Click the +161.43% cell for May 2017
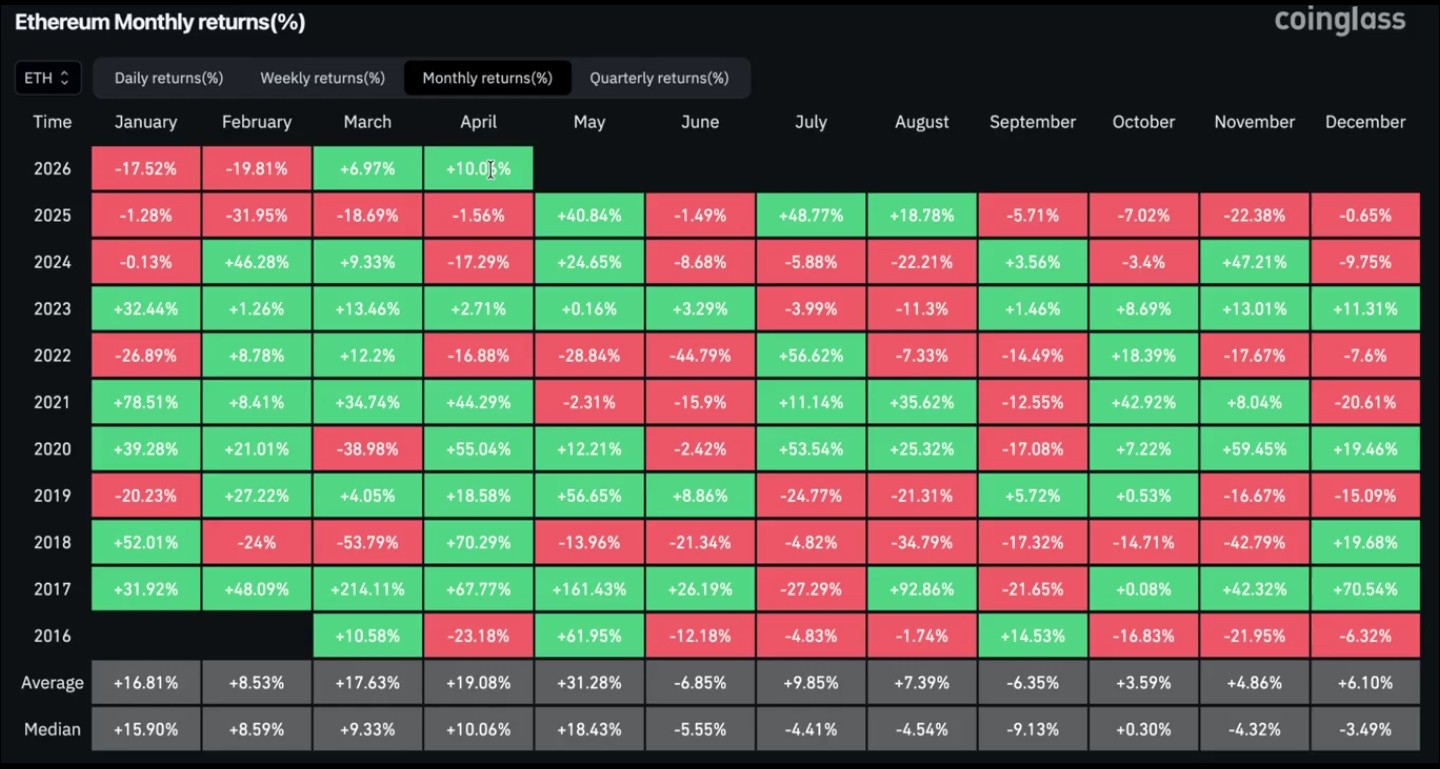The width and height of the screenshot is (1440, 769). click(x=590, y=589)
